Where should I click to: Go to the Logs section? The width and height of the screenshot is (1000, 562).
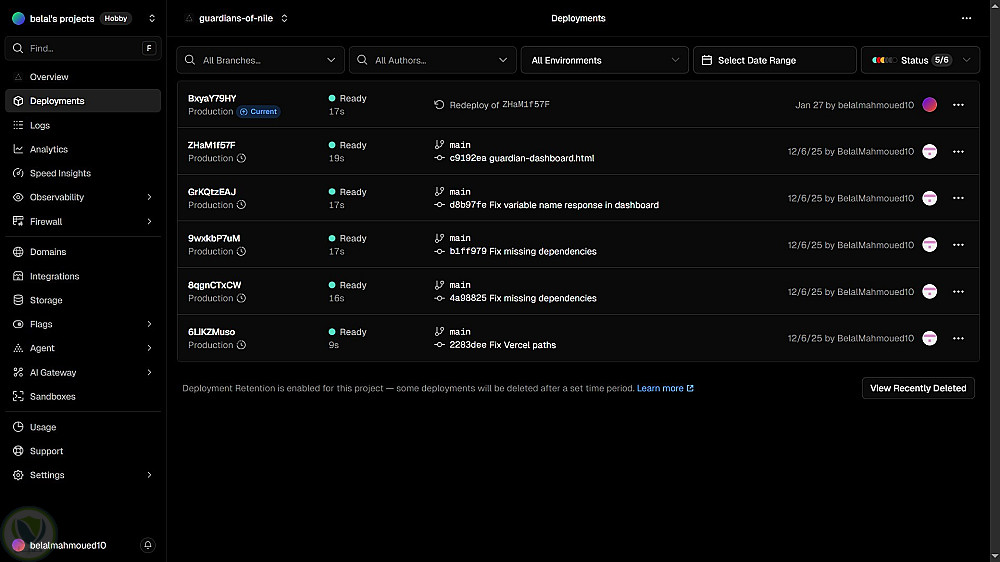[40, 125]
